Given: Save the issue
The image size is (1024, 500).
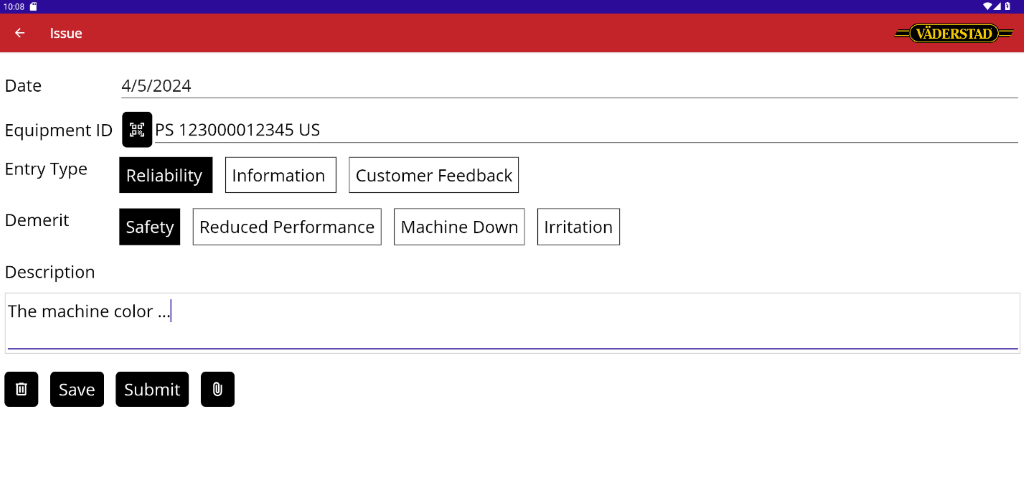Looking at the screenshot, I should [x=77, y=389].
